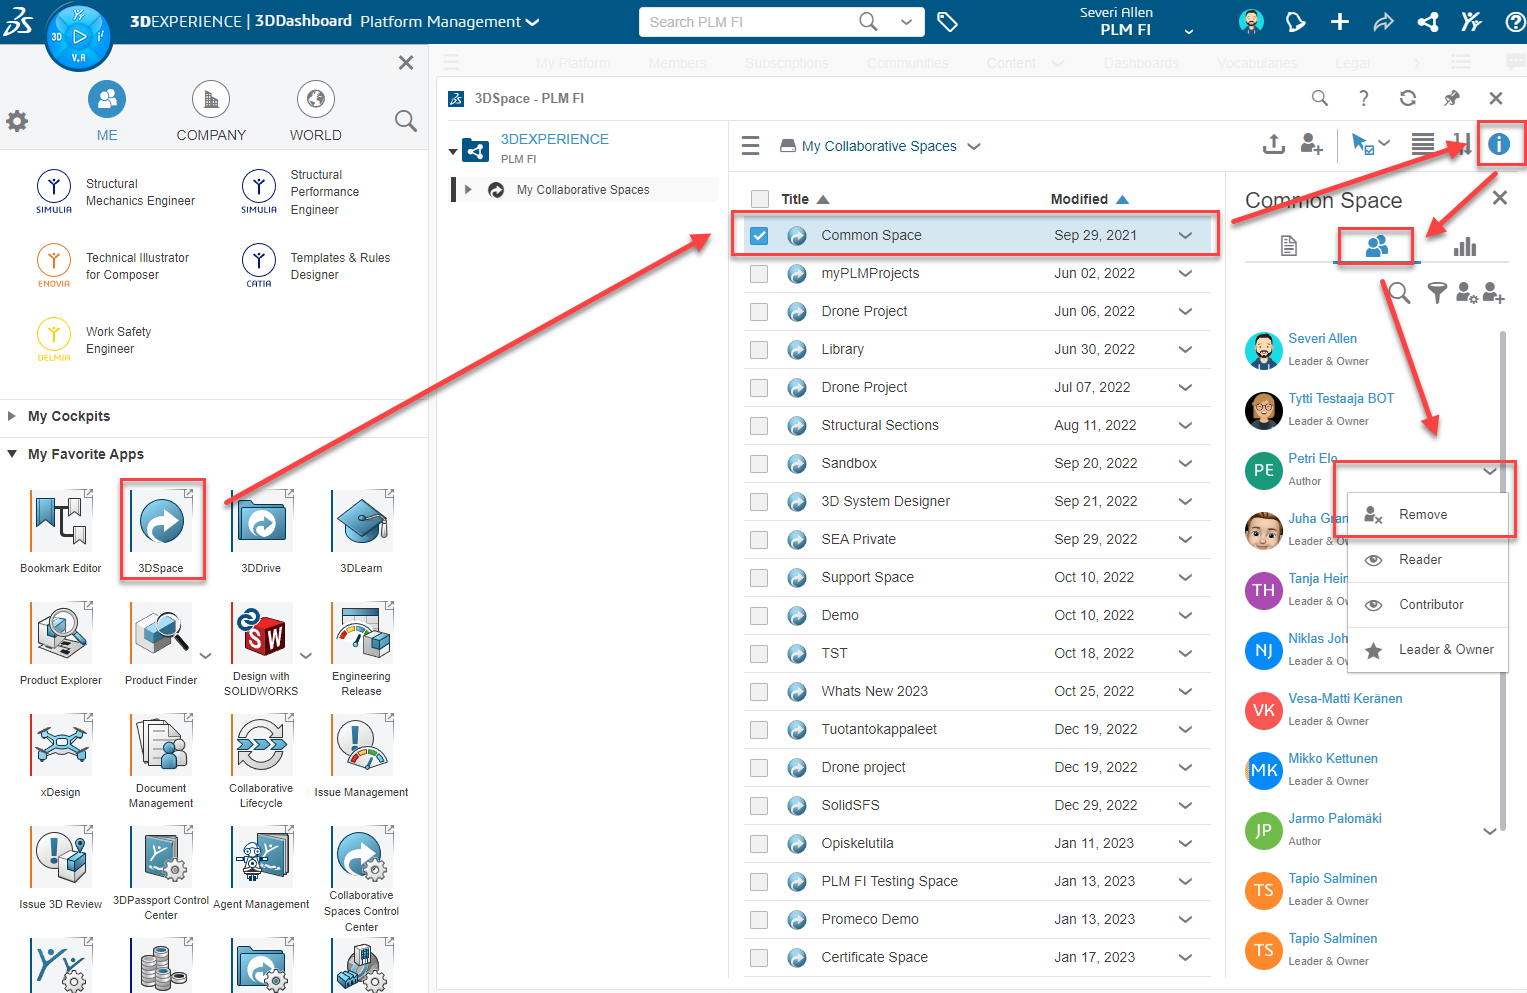Open the Engineering Release app
The width and height of the screenshot is (1527, 993).
(x=362, y=633)
